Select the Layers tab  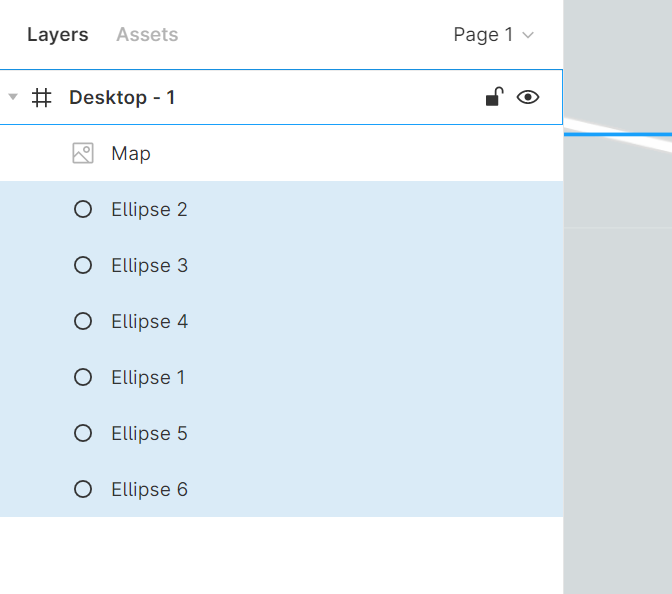coord(57,34)
